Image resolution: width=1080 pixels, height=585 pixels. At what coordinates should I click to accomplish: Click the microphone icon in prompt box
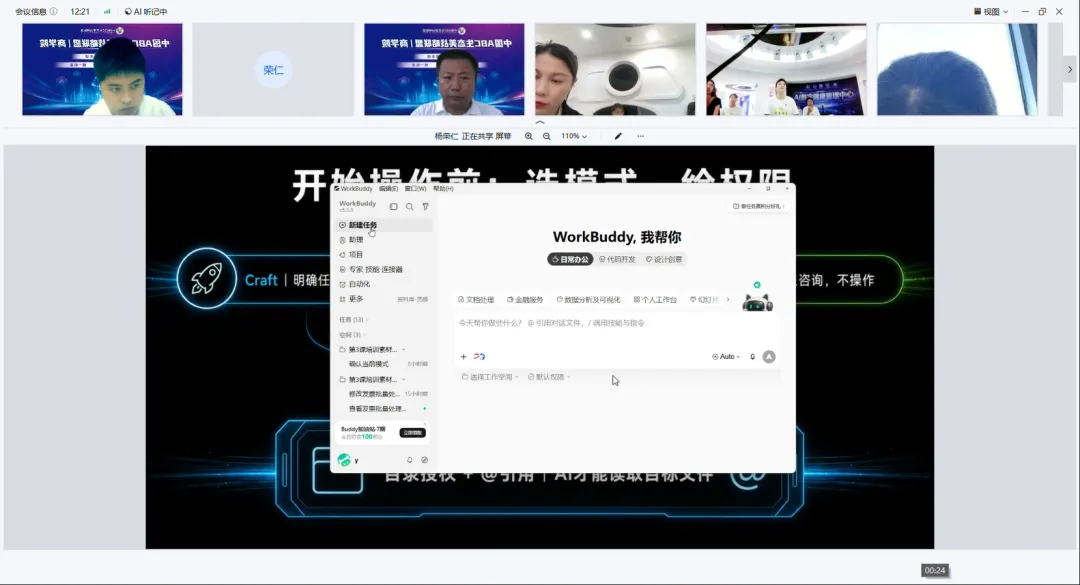click(x=753, y=357)
